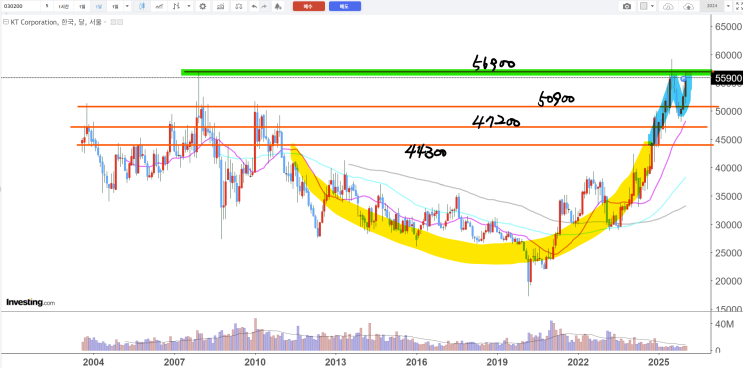Screen dimensions: 743x368
Task: Open the layout dropdown arrow
Action: coord(652,6)
